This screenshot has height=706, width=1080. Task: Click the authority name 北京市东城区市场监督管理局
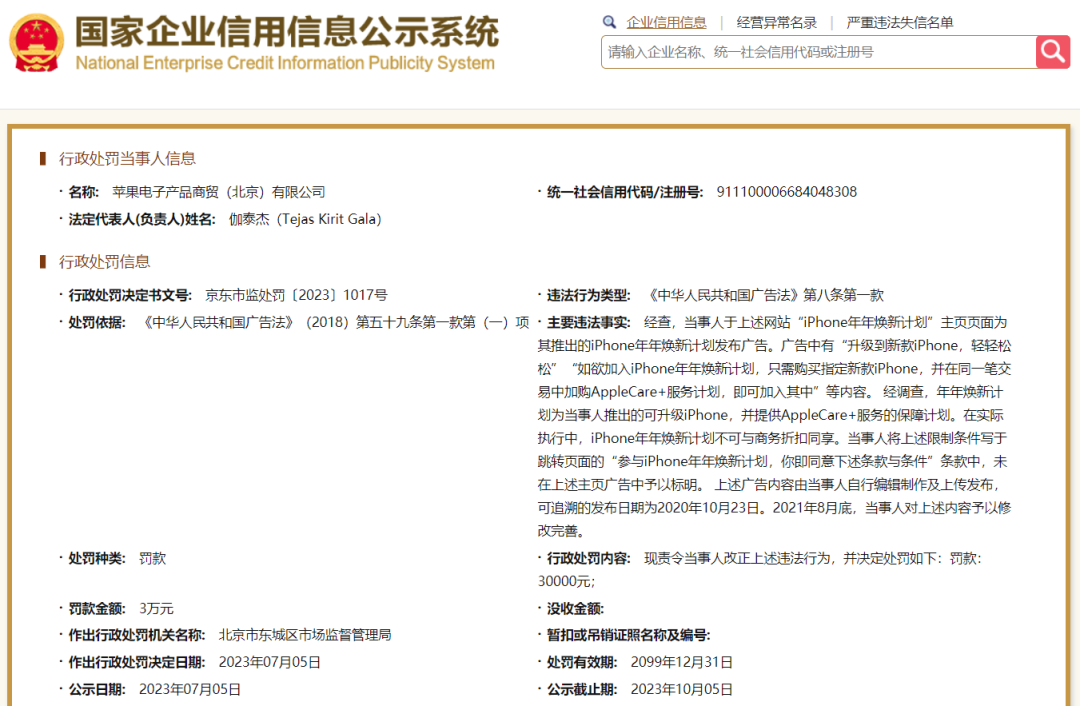304,635
